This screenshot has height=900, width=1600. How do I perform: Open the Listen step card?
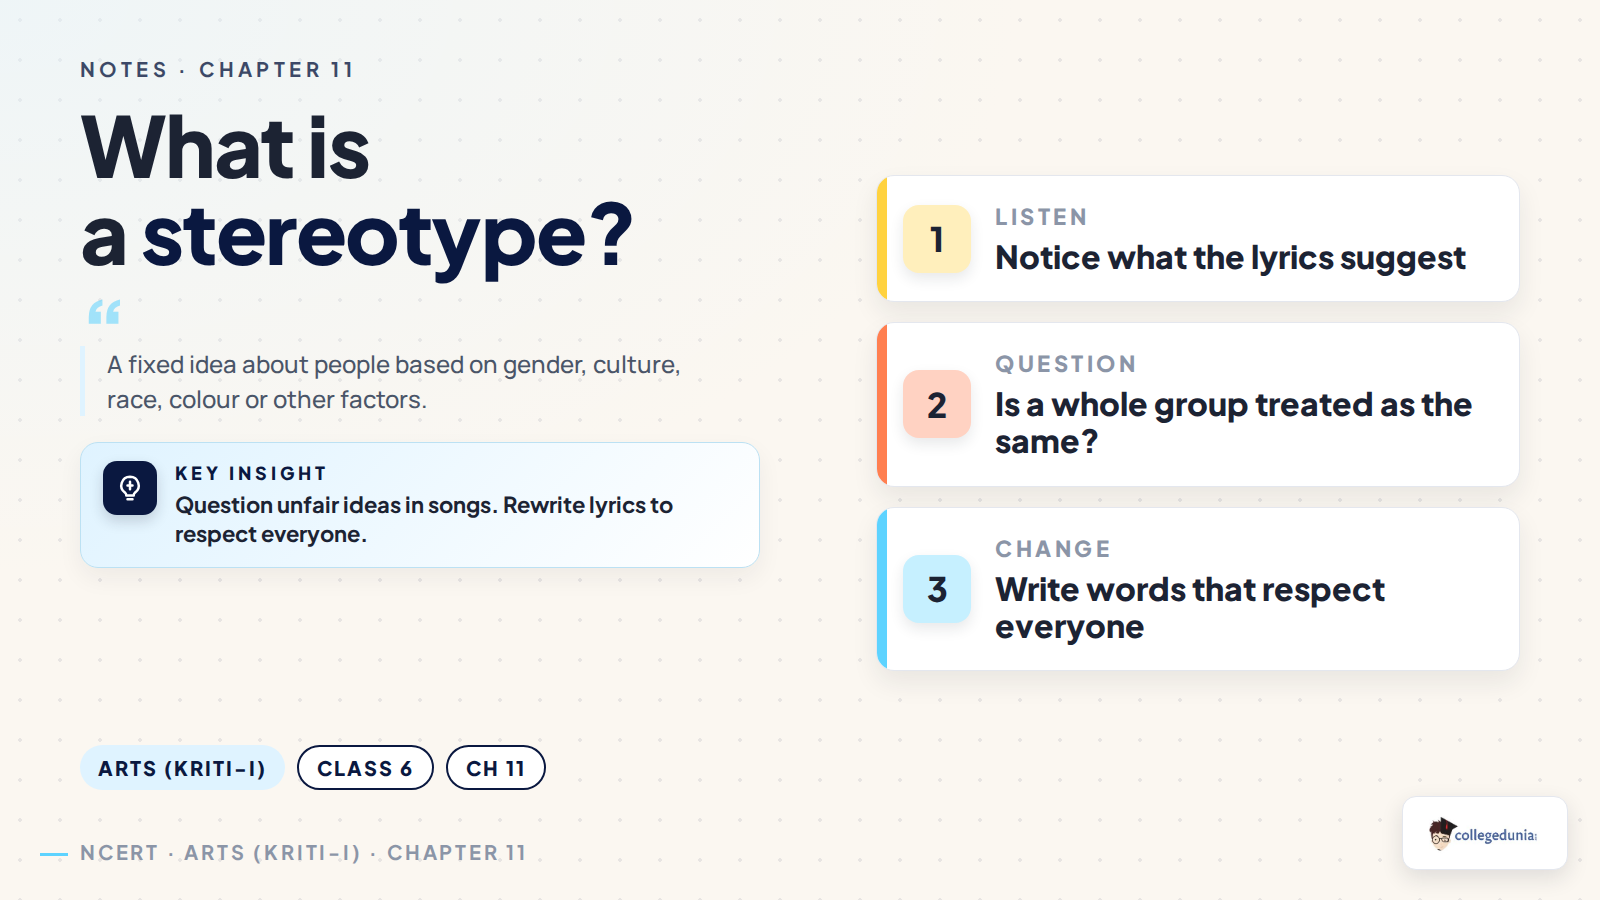pos(1198,239)
